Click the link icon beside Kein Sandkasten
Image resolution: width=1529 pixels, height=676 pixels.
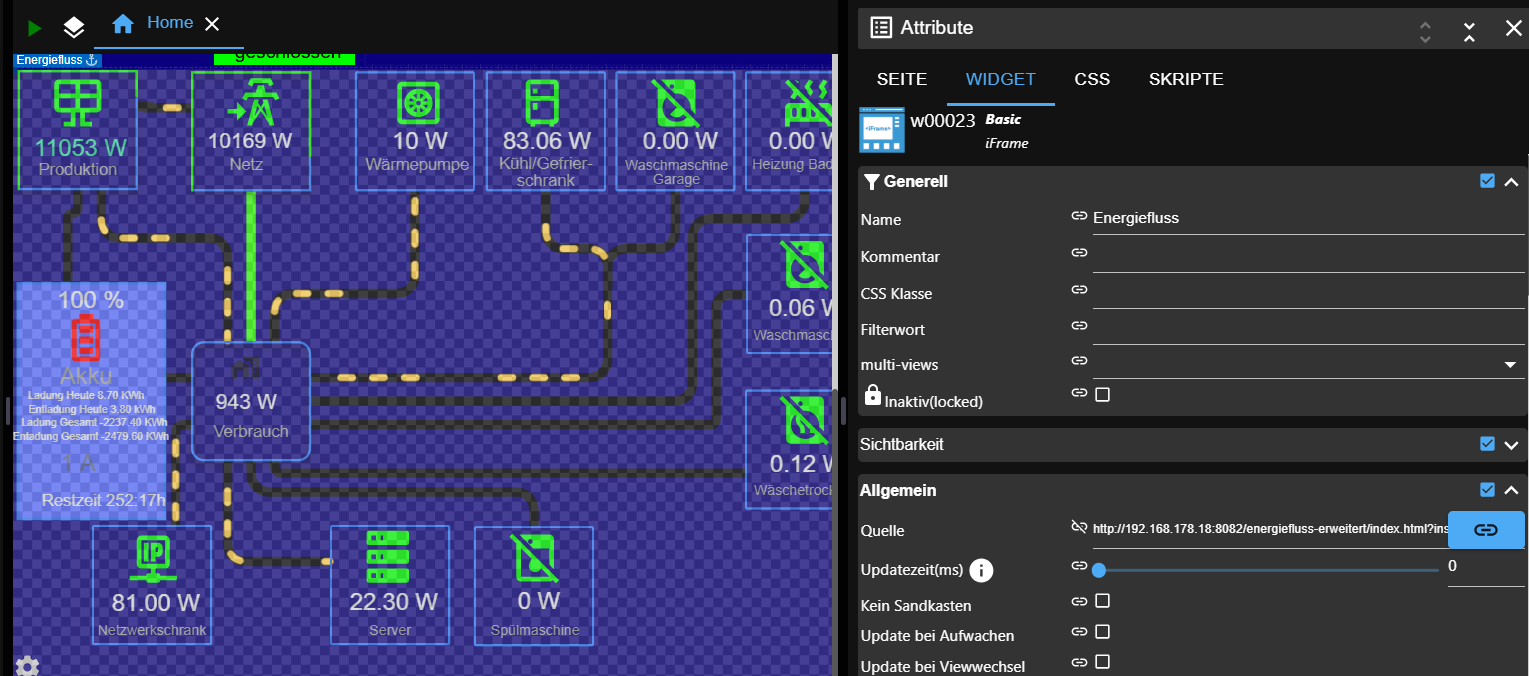pos(1079,601)
